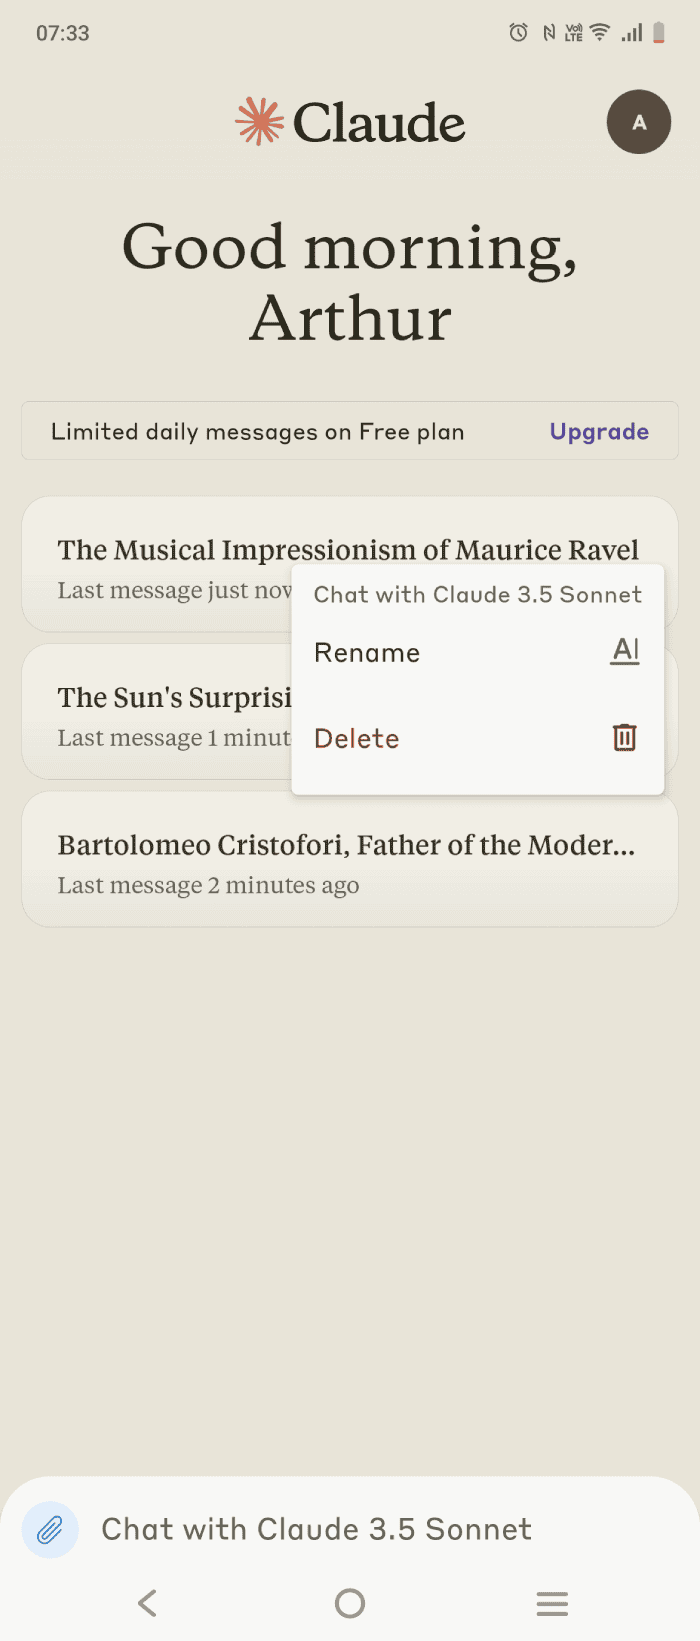This screenshot has width=700, height=1641.
Task: Click the rename text-cursor icon
Action: click(x=625, y=651)
